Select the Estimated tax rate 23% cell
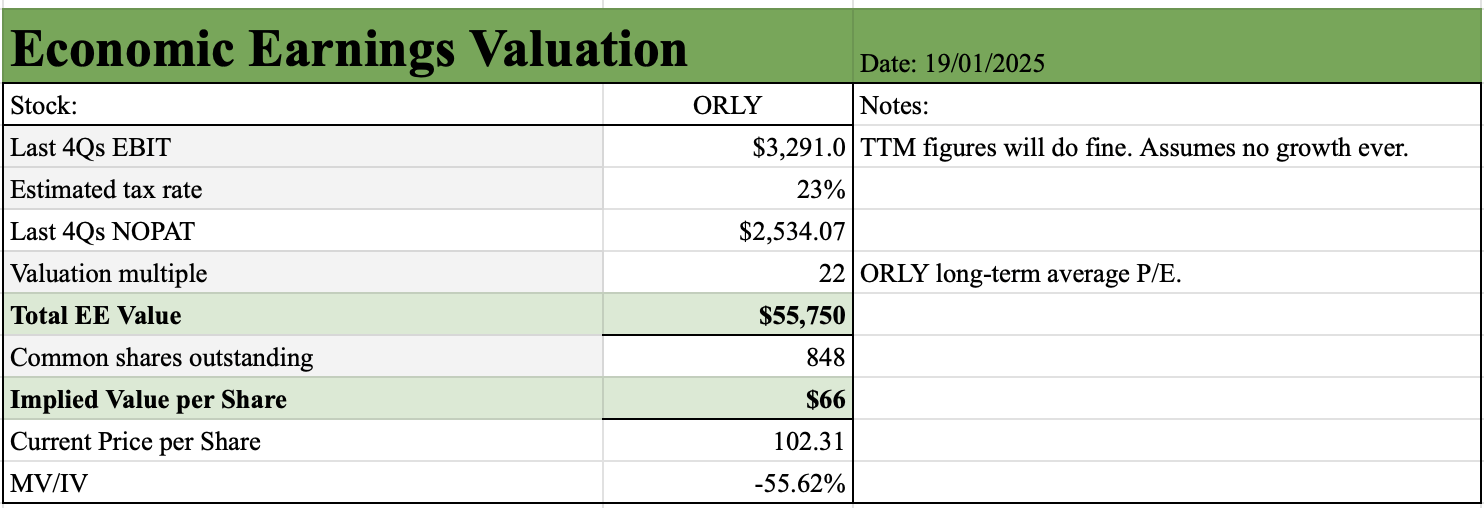 coord(728,189)
